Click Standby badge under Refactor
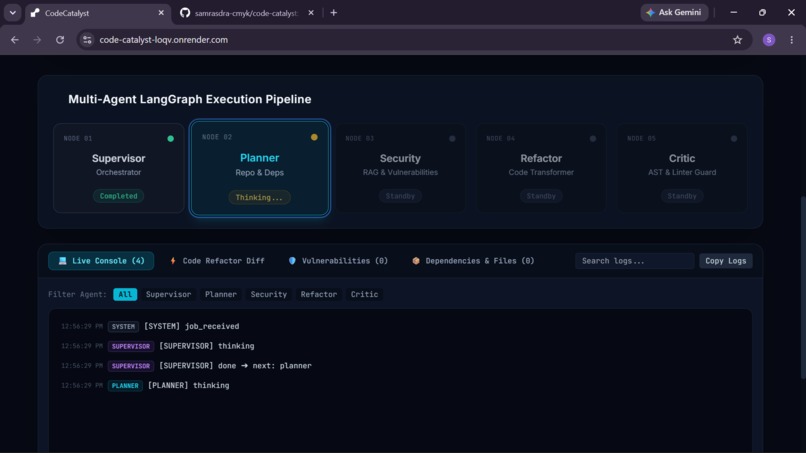806x453 pixels. pyautogui.click(x=541, y=196)
